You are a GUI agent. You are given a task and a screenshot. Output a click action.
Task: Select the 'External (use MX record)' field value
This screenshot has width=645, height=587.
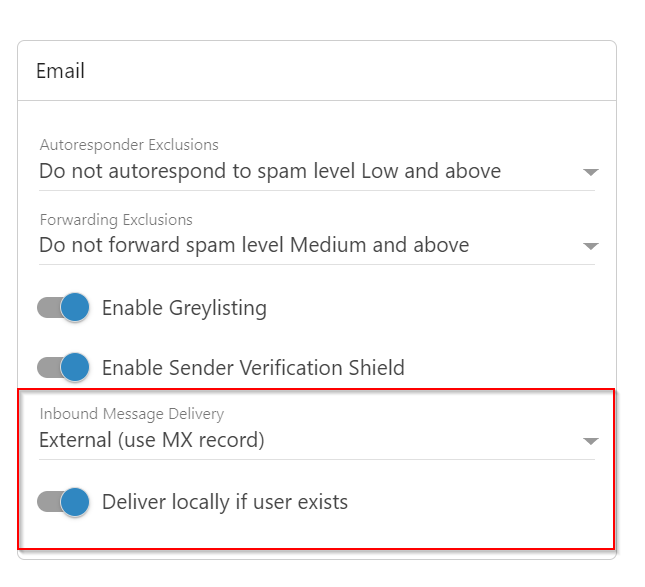point(152,440)
